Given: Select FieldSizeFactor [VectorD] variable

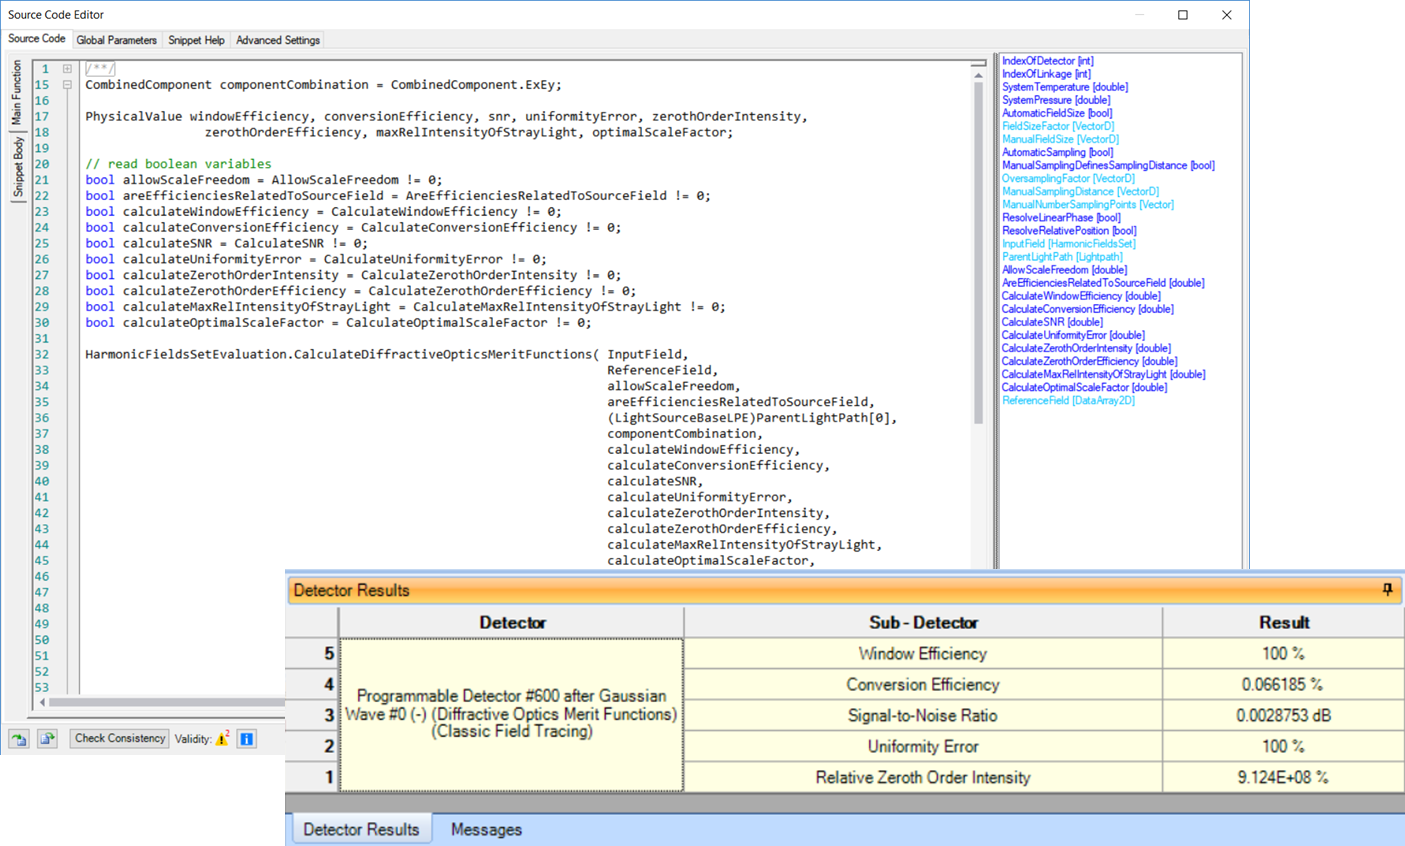Looking at the screenshot, I should click(1058, 126).
